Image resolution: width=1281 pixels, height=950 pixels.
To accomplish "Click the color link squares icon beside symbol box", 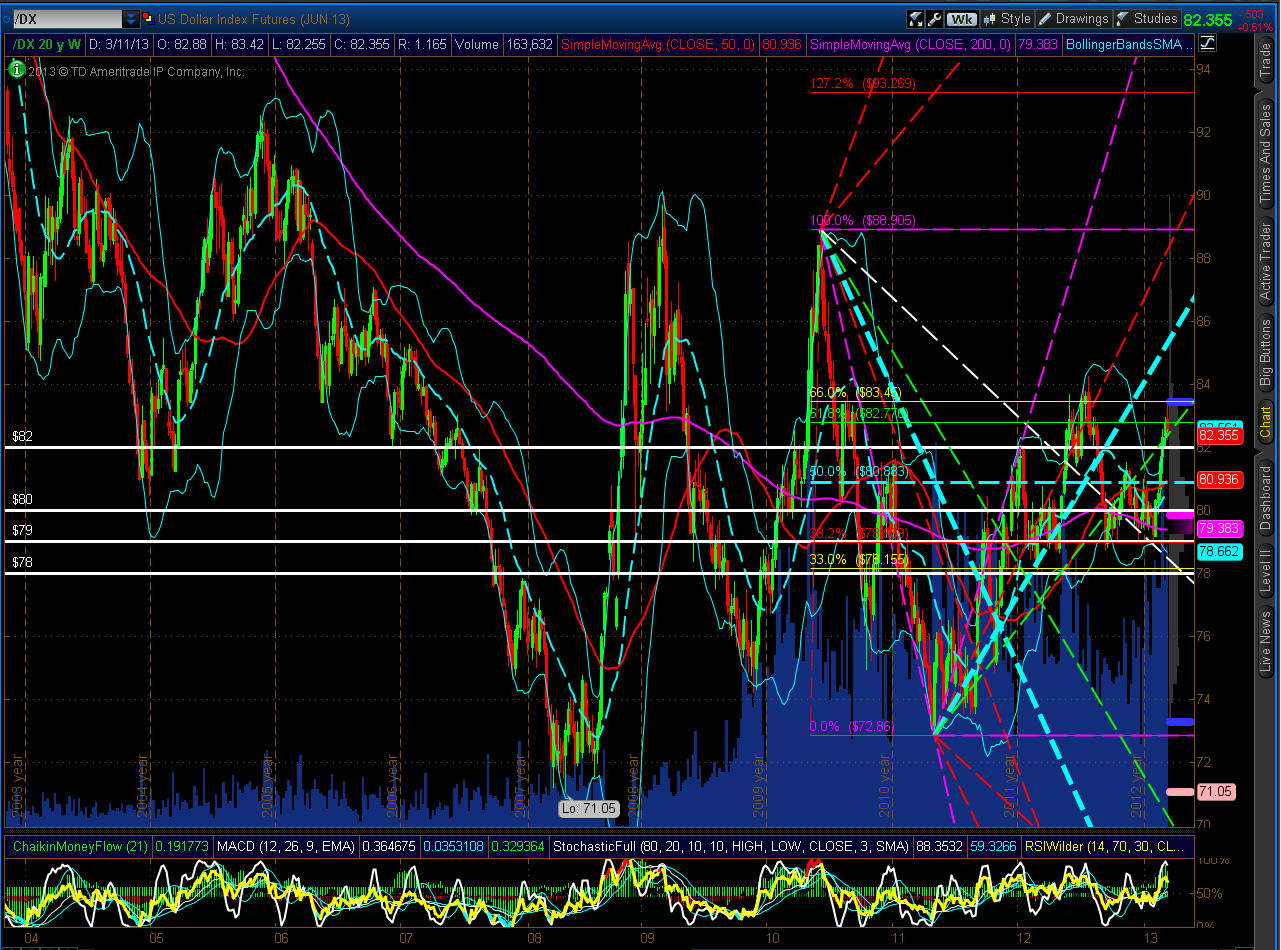I will (148, 19).
